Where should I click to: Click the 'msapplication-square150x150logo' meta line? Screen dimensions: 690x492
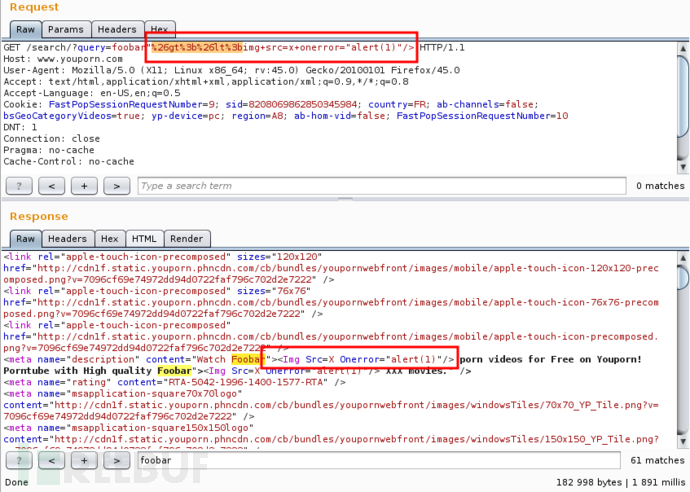128,428
